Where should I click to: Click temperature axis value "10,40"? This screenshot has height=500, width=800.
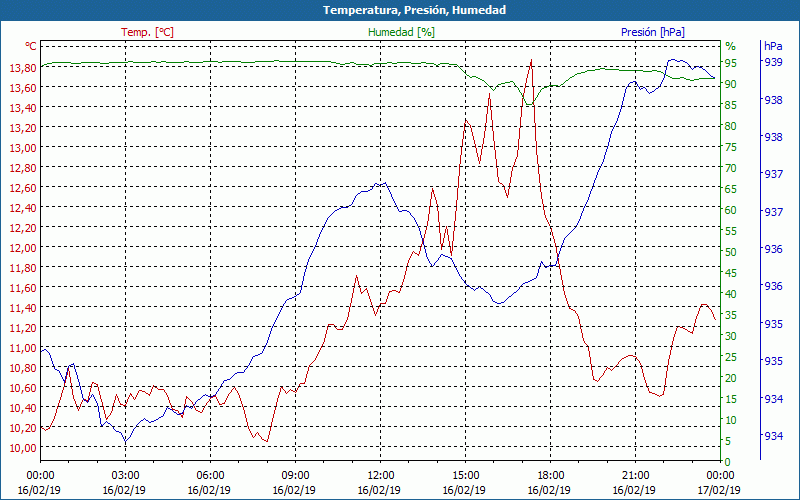click(22, 408)
